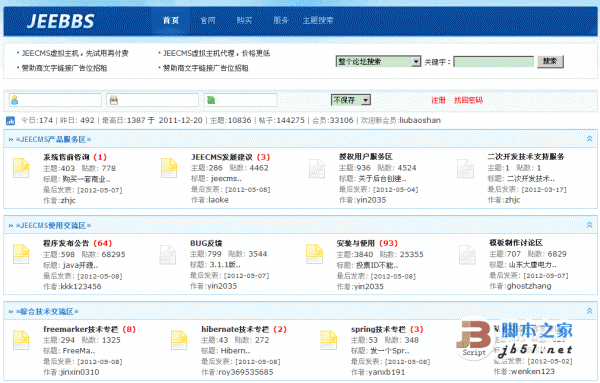Screen dimensions: 600x383
Task: Open the right 赞助商文字链接广告位招租 link
Action: click(206, 68)
